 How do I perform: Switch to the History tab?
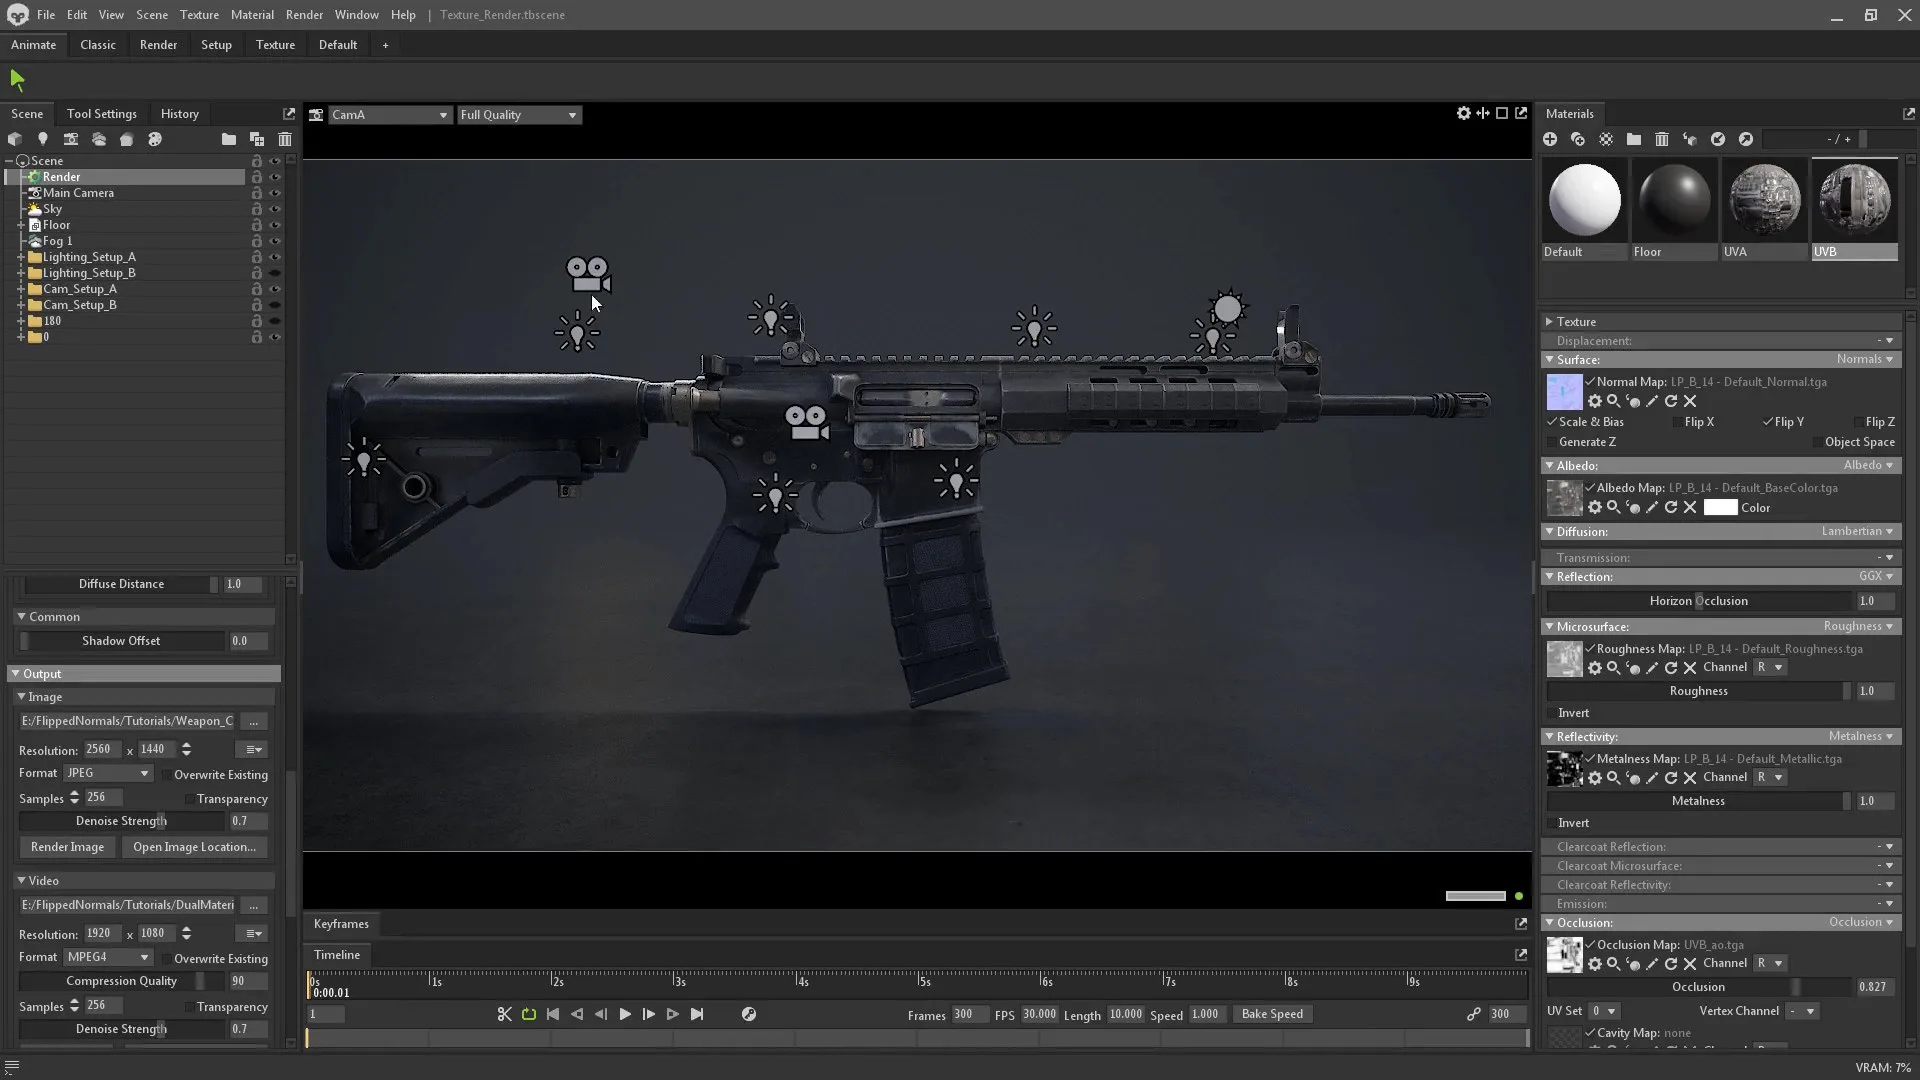[179, 113]
